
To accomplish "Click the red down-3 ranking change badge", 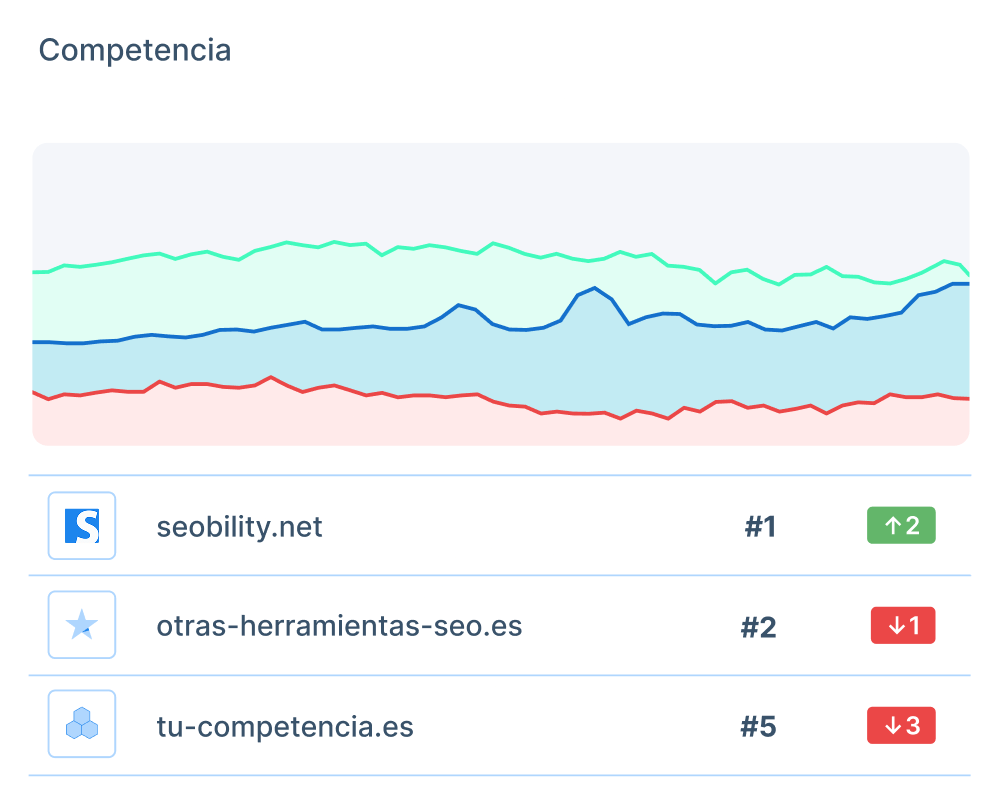I will click(901, 726).
